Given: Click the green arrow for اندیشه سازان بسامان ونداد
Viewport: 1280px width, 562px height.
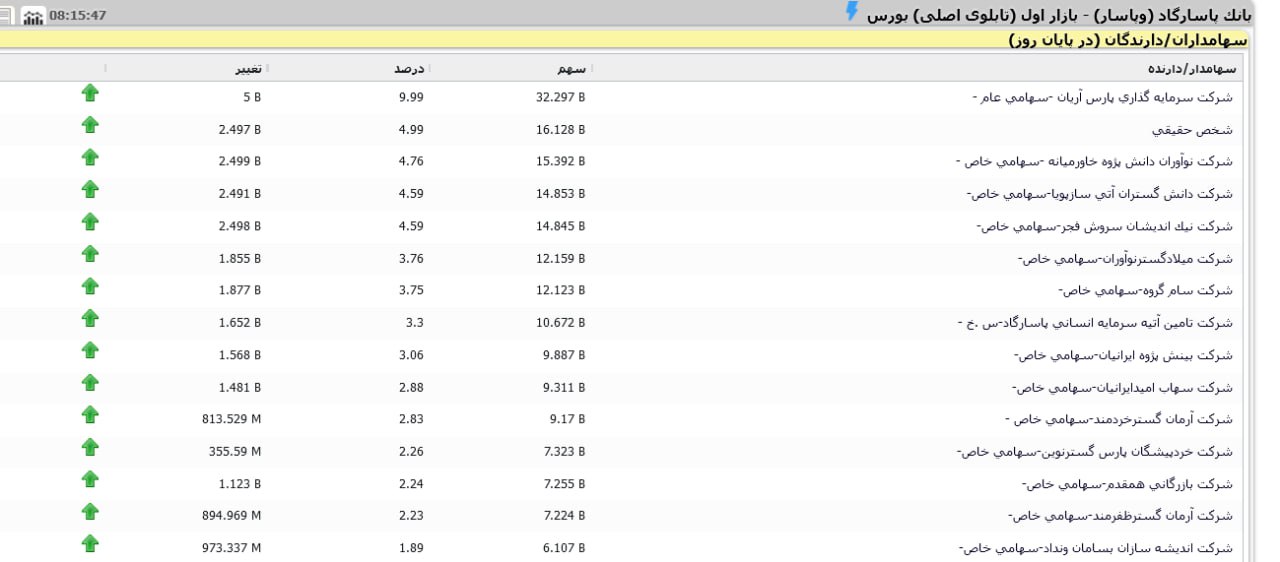Looking at the screenshot, I should (90, 543).
